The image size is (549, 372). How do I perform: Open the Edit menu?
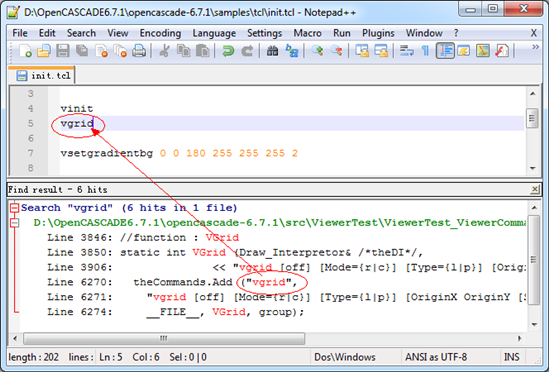tap(47, 33)
